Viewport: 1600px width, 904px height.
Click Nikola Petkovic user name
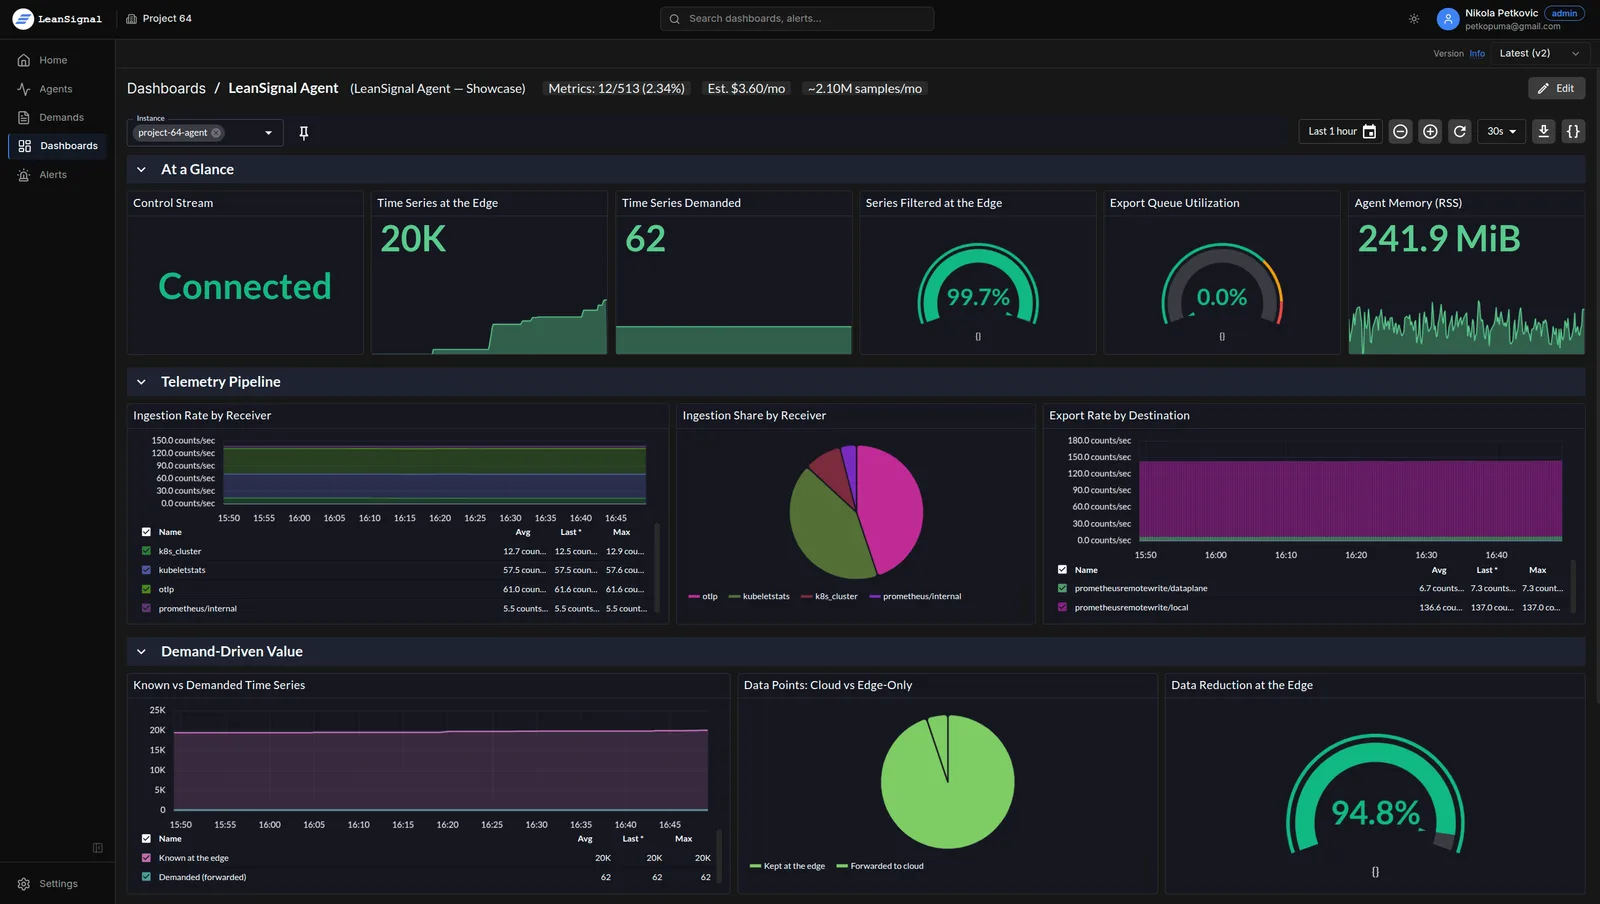point(1501,14)
